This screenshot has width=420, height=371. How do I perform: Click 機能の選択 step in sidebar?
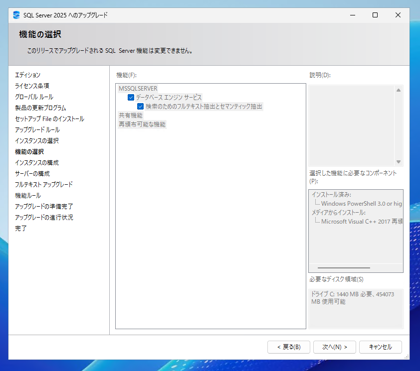(29, 152)
